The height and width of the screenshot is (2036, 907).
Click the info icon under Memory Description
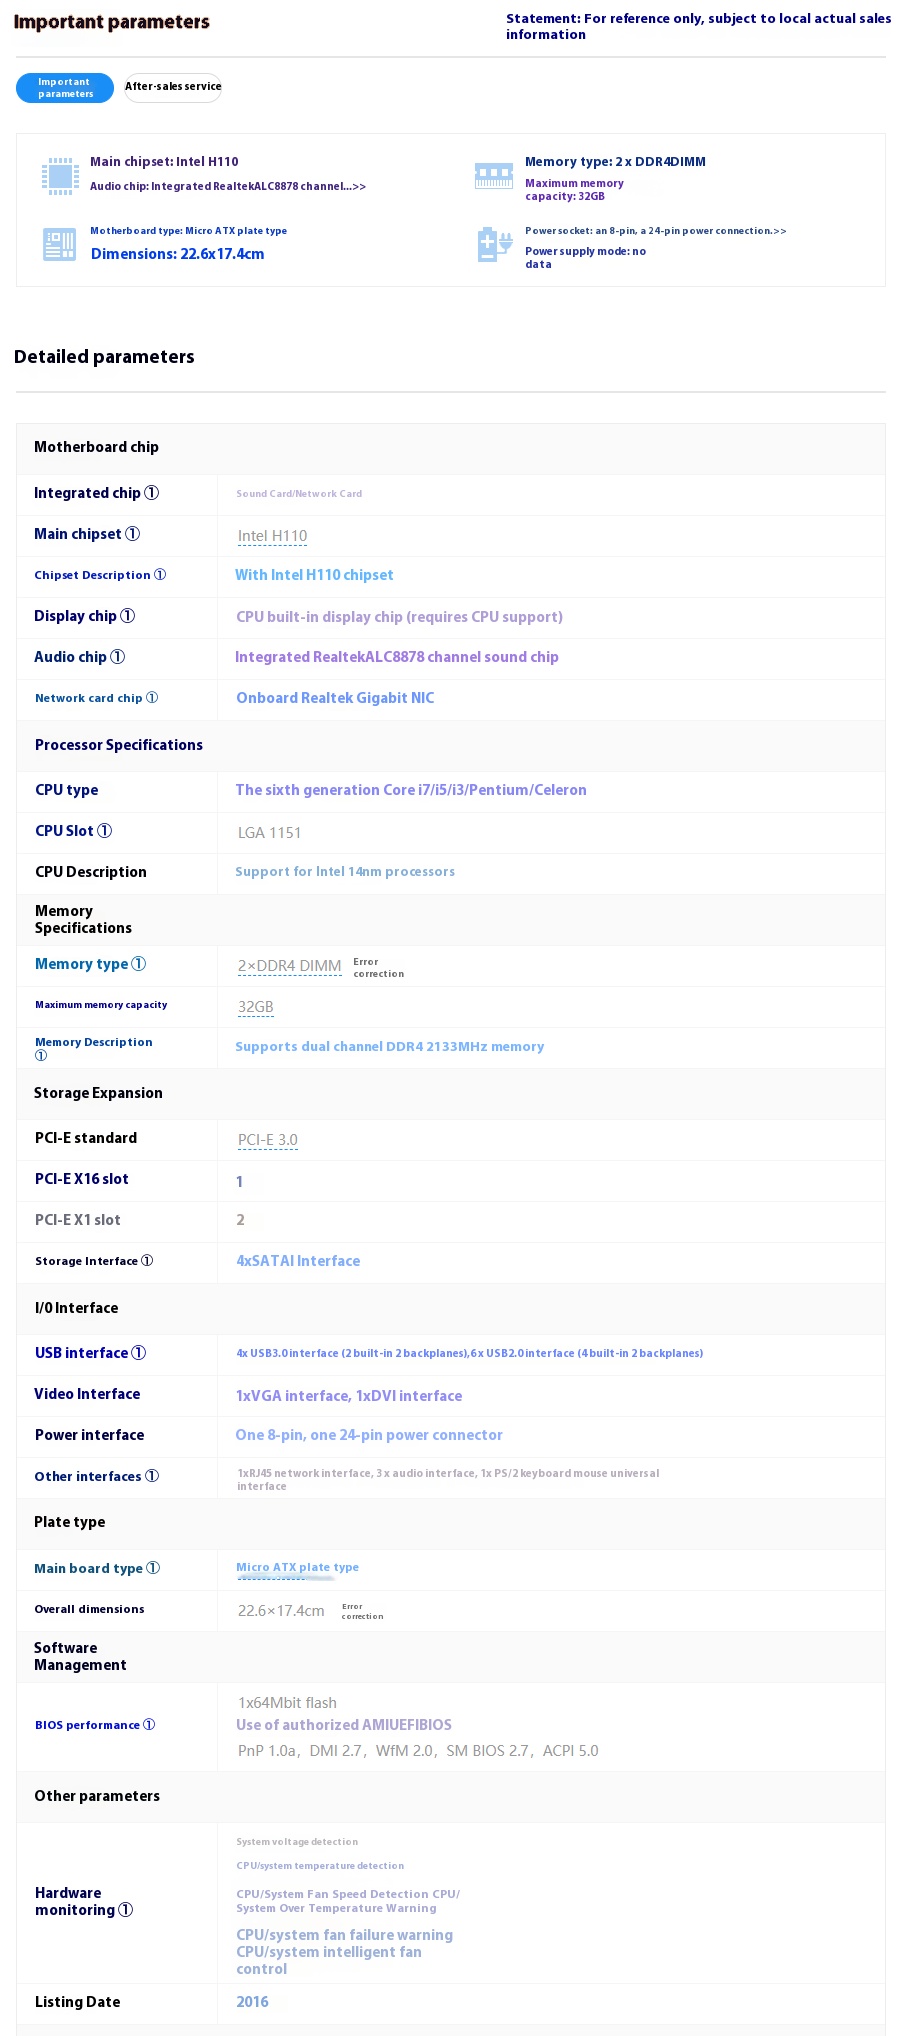(x=41, y=1055)
